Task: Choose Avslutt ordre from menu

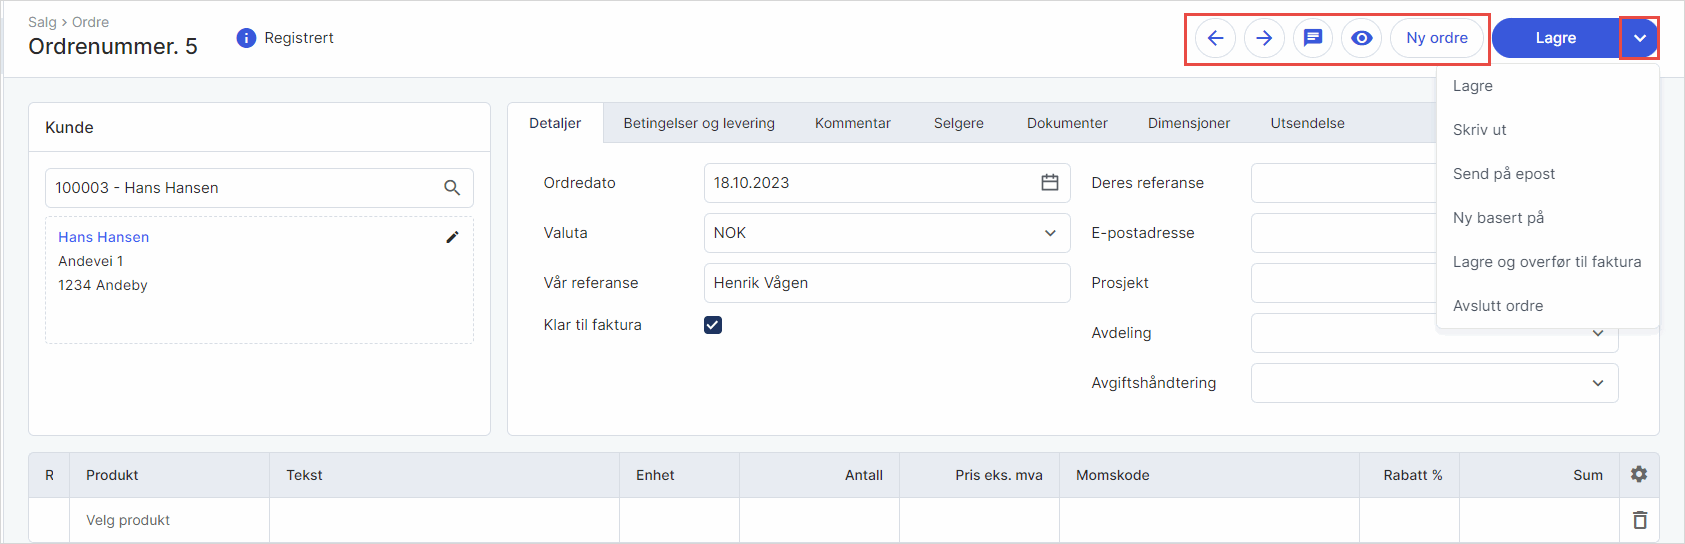Action: click(1497, 306)
